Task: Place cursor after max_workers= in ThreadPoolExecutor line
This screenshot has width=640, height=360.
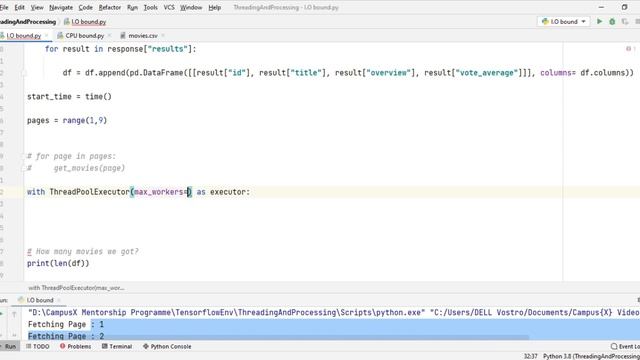Action: [188, 192]
